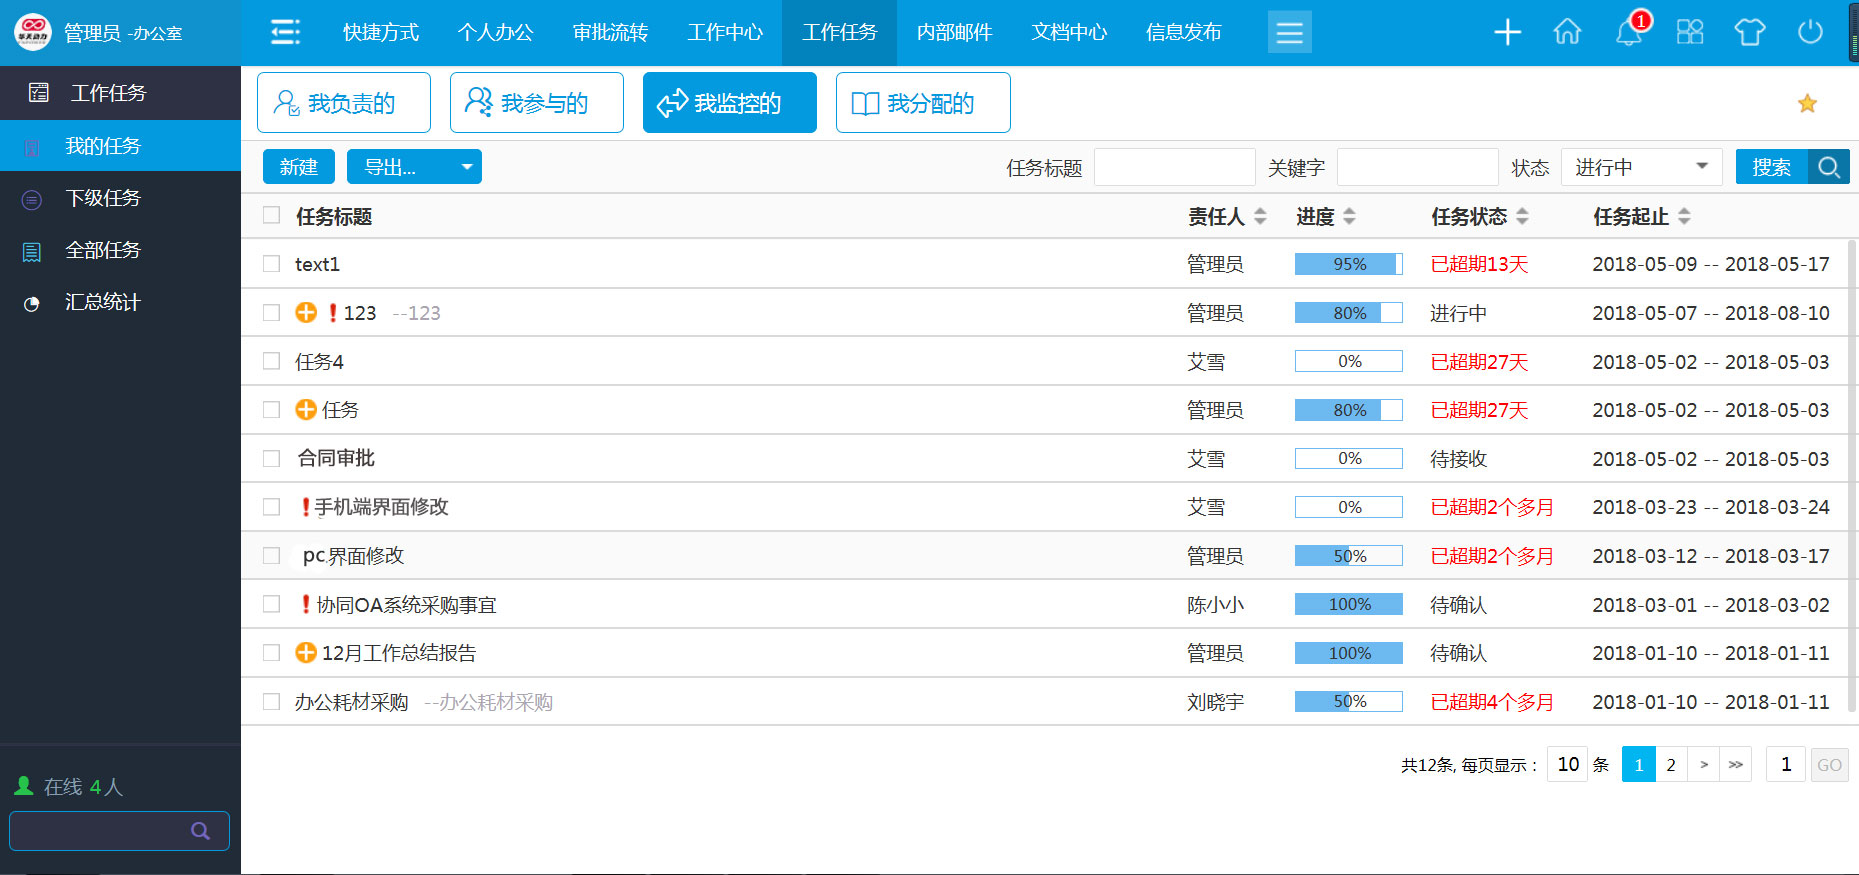The width and height of the screenshot is (1859, 875).
Task: Click the power logout icon
Action: coord(1810,33)
